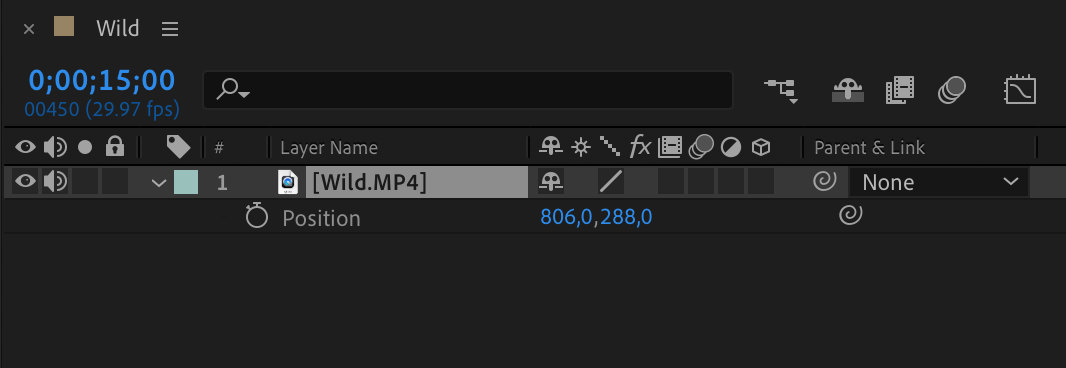Click the Position property pick whip spiral
This screenshot has height=368, width=1066.
point(850,216)
